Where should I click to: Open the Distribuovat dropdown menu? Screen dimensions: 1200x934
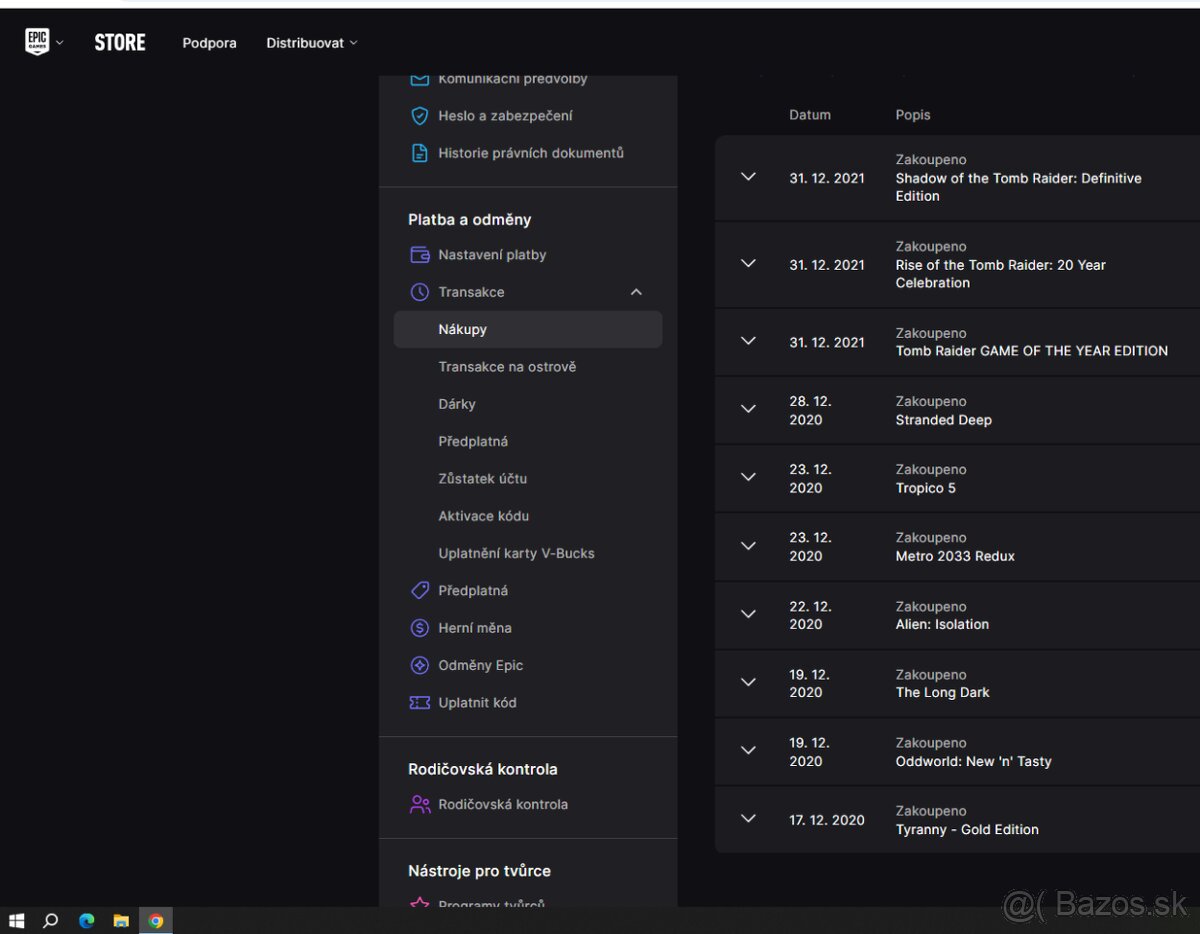tap(311, 43)
